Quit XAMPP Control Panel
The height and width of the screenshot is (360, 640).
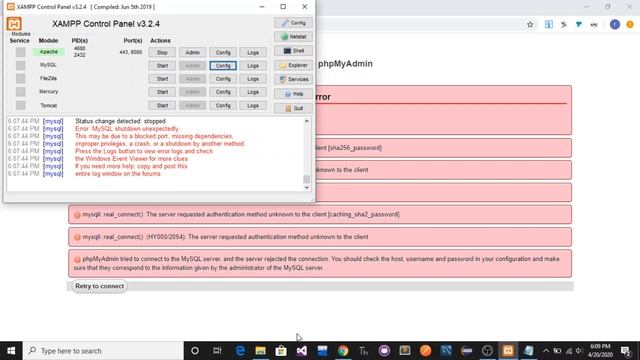coord(293,108)
